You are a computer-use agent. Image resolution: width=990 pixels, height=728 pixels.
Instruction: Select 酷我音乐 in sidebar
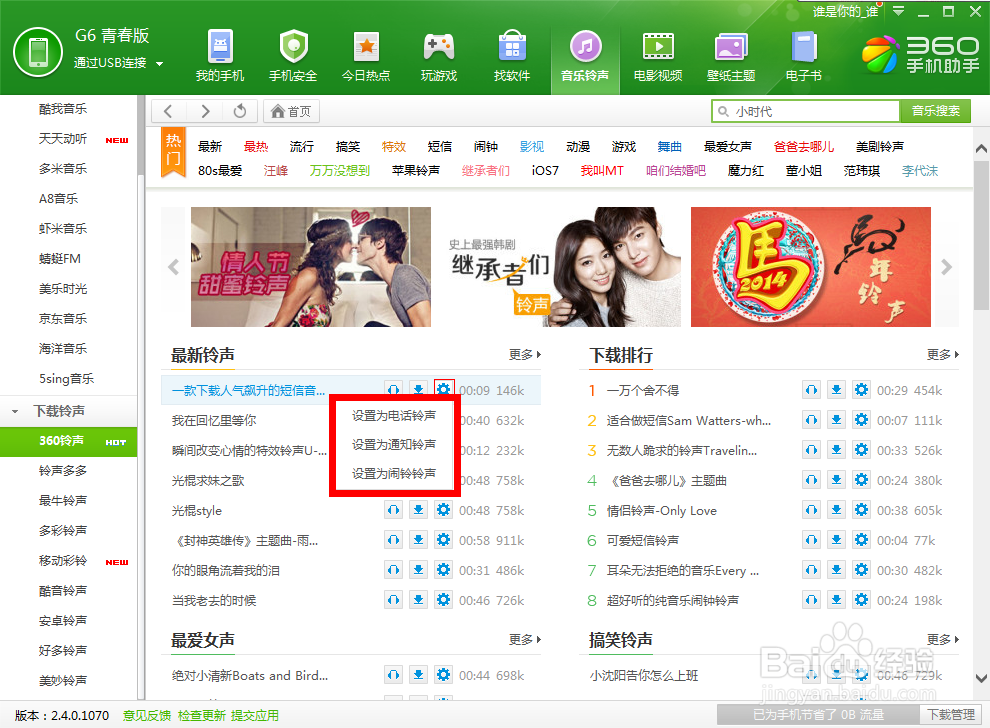[63, 109]
